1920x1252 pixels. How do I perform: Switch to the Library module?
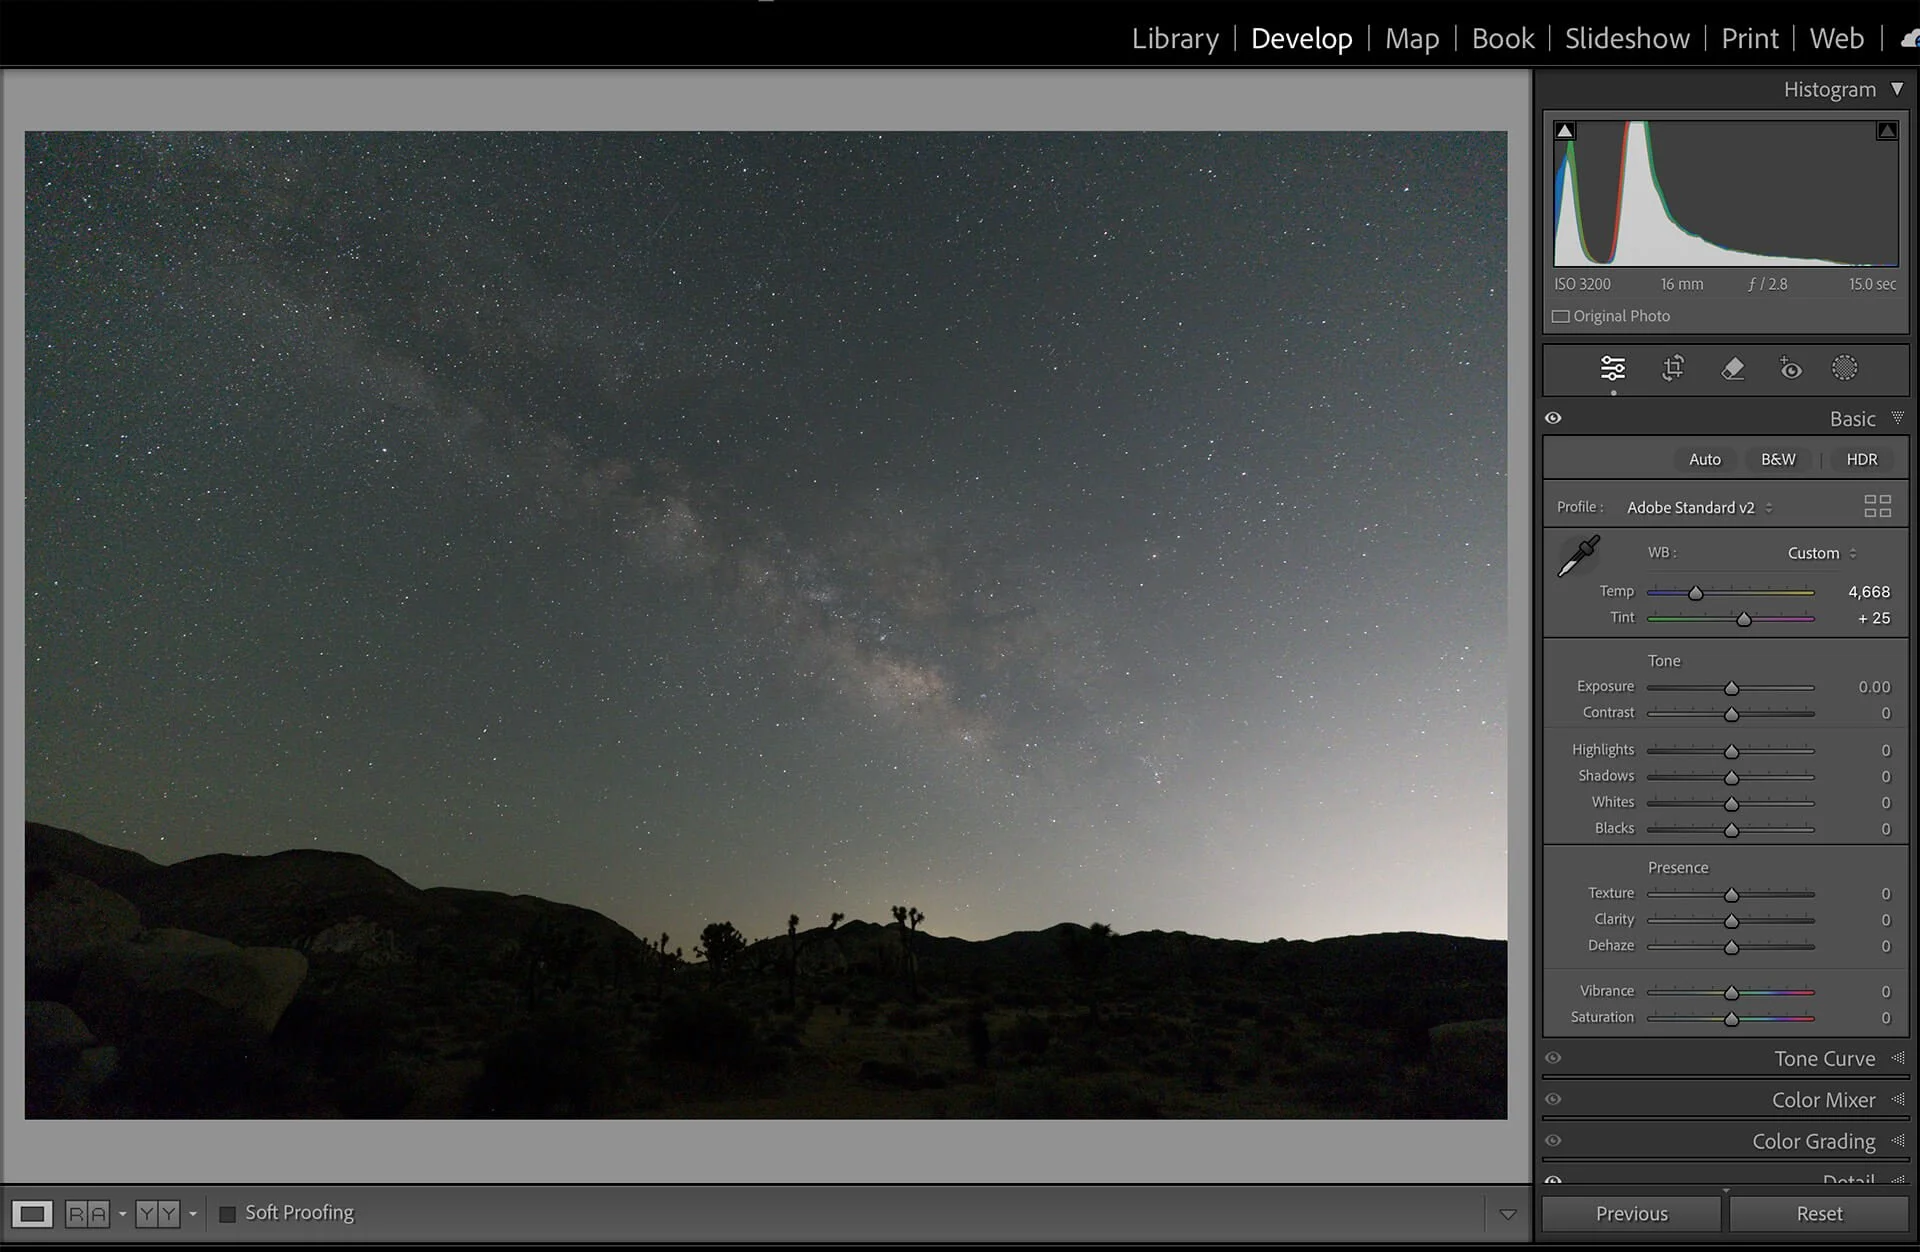1175,38
